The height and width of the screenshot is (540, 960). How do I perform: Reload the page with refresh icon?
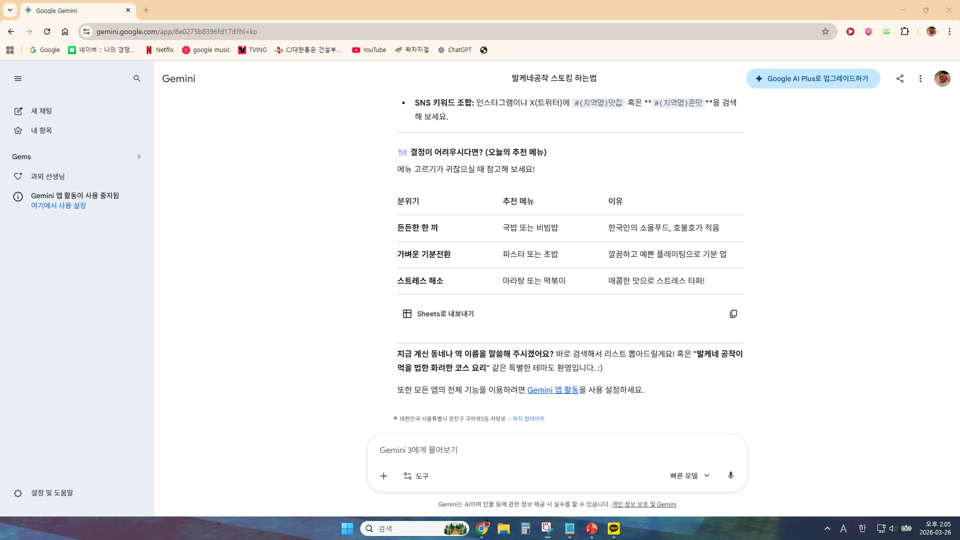47,31
